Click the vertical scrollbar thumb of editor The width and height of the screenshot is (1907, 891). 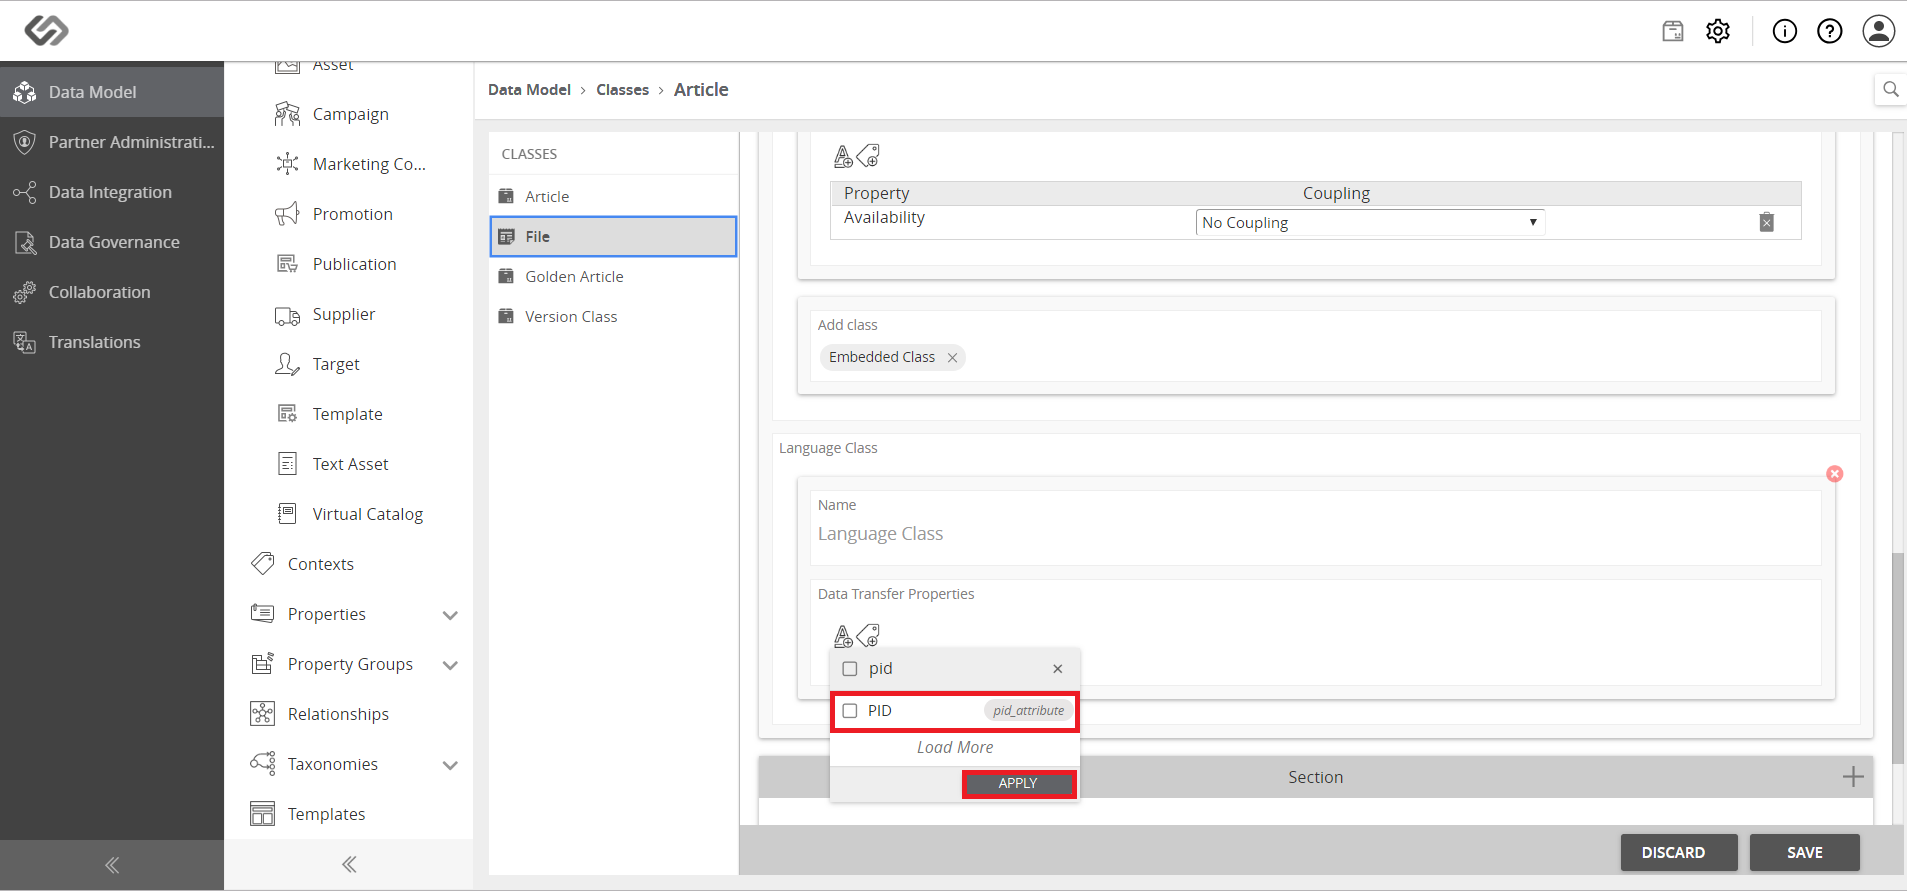[1898, 658]
